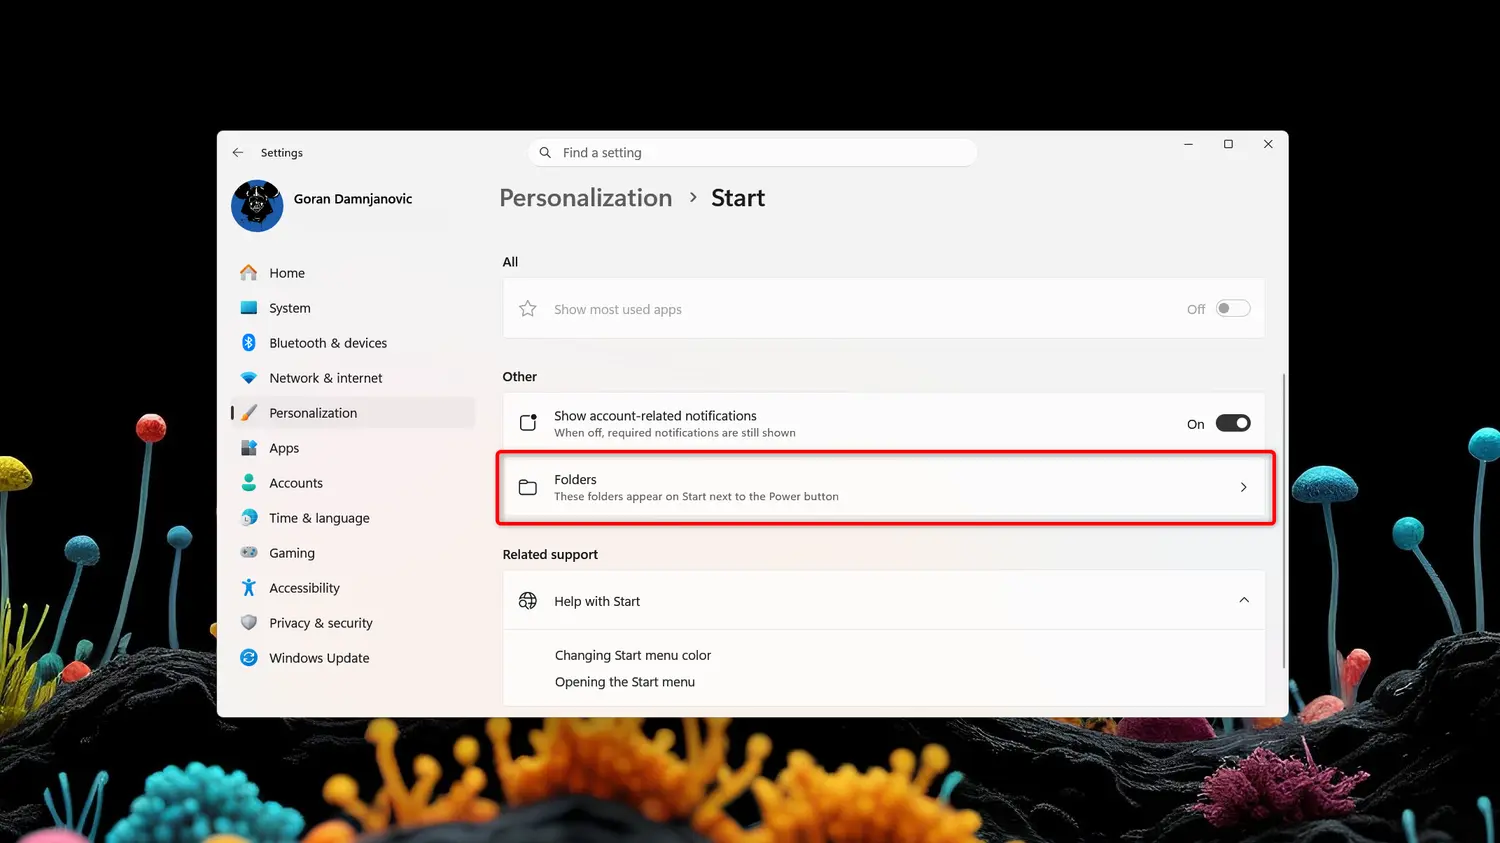The height and width of the screenshot is (843, 1500).
Task: Click the account notifications icon
Action: (x=528, y=423)
